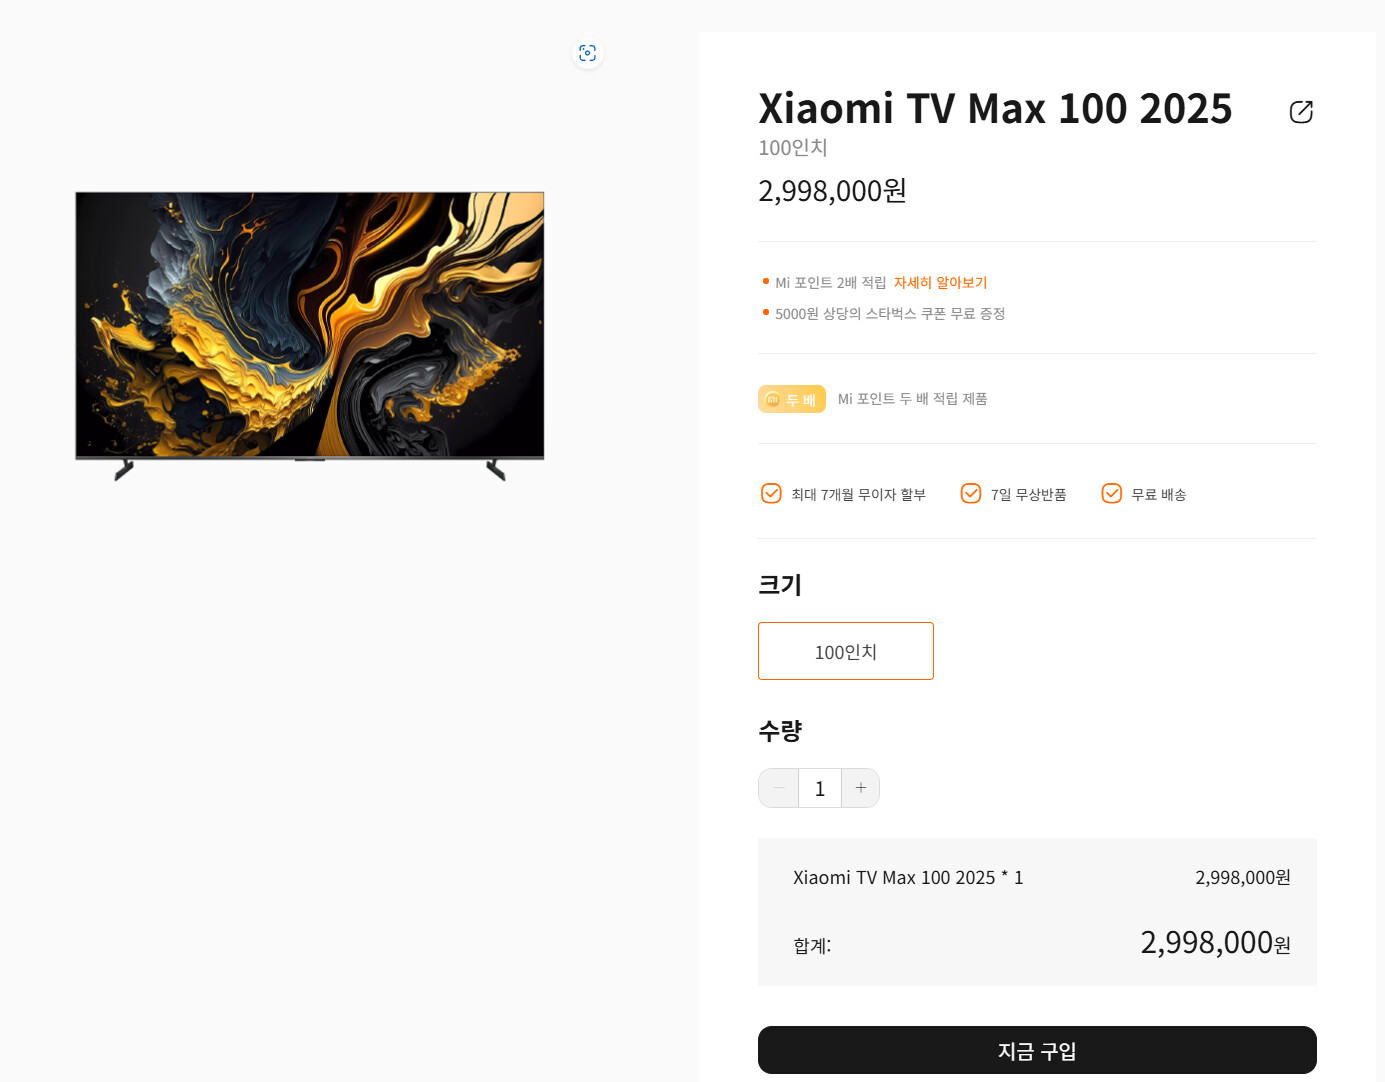Click the check icon for 최대 7개월 무이자 할부
The height and width of the screenshot is (1082, 1385).
pyautogui.click(x=771, y=494)
